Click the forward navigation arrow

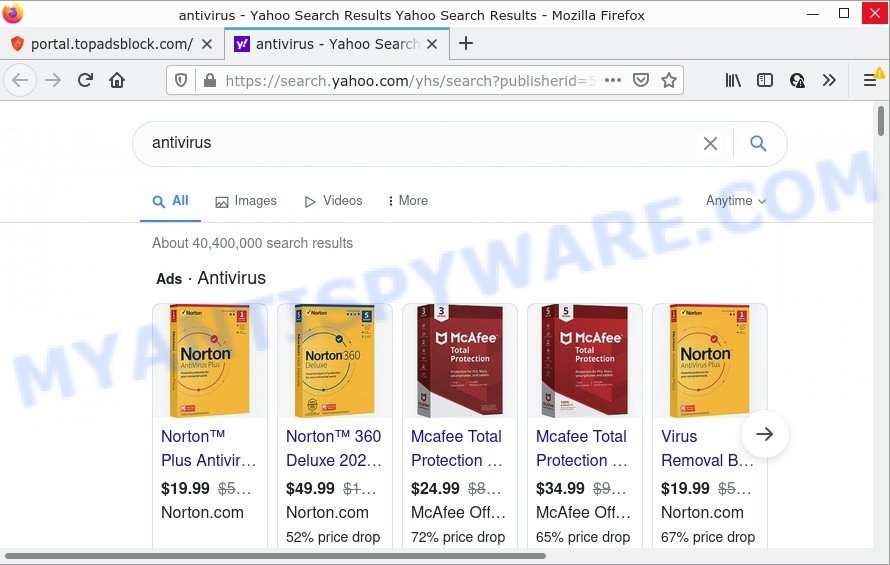[x=53, y=80]
